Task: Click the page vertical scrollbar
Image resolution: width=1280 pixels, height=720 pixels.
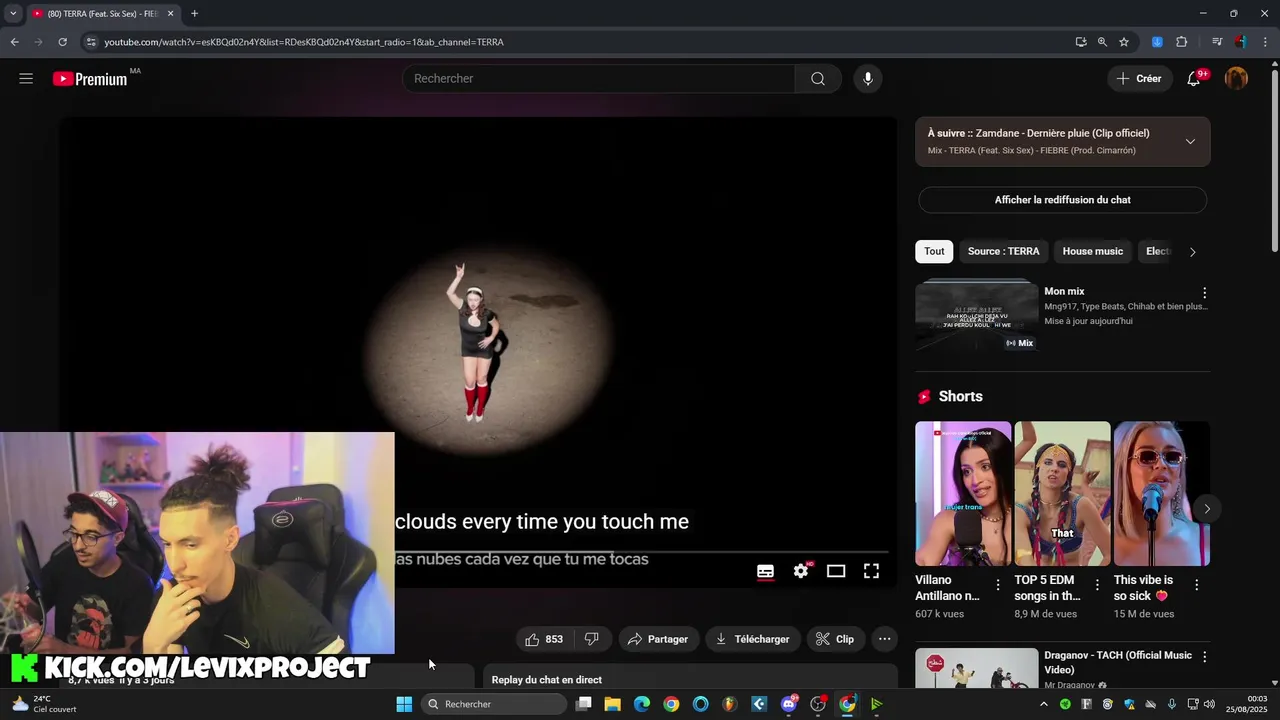Action: 1274,160
